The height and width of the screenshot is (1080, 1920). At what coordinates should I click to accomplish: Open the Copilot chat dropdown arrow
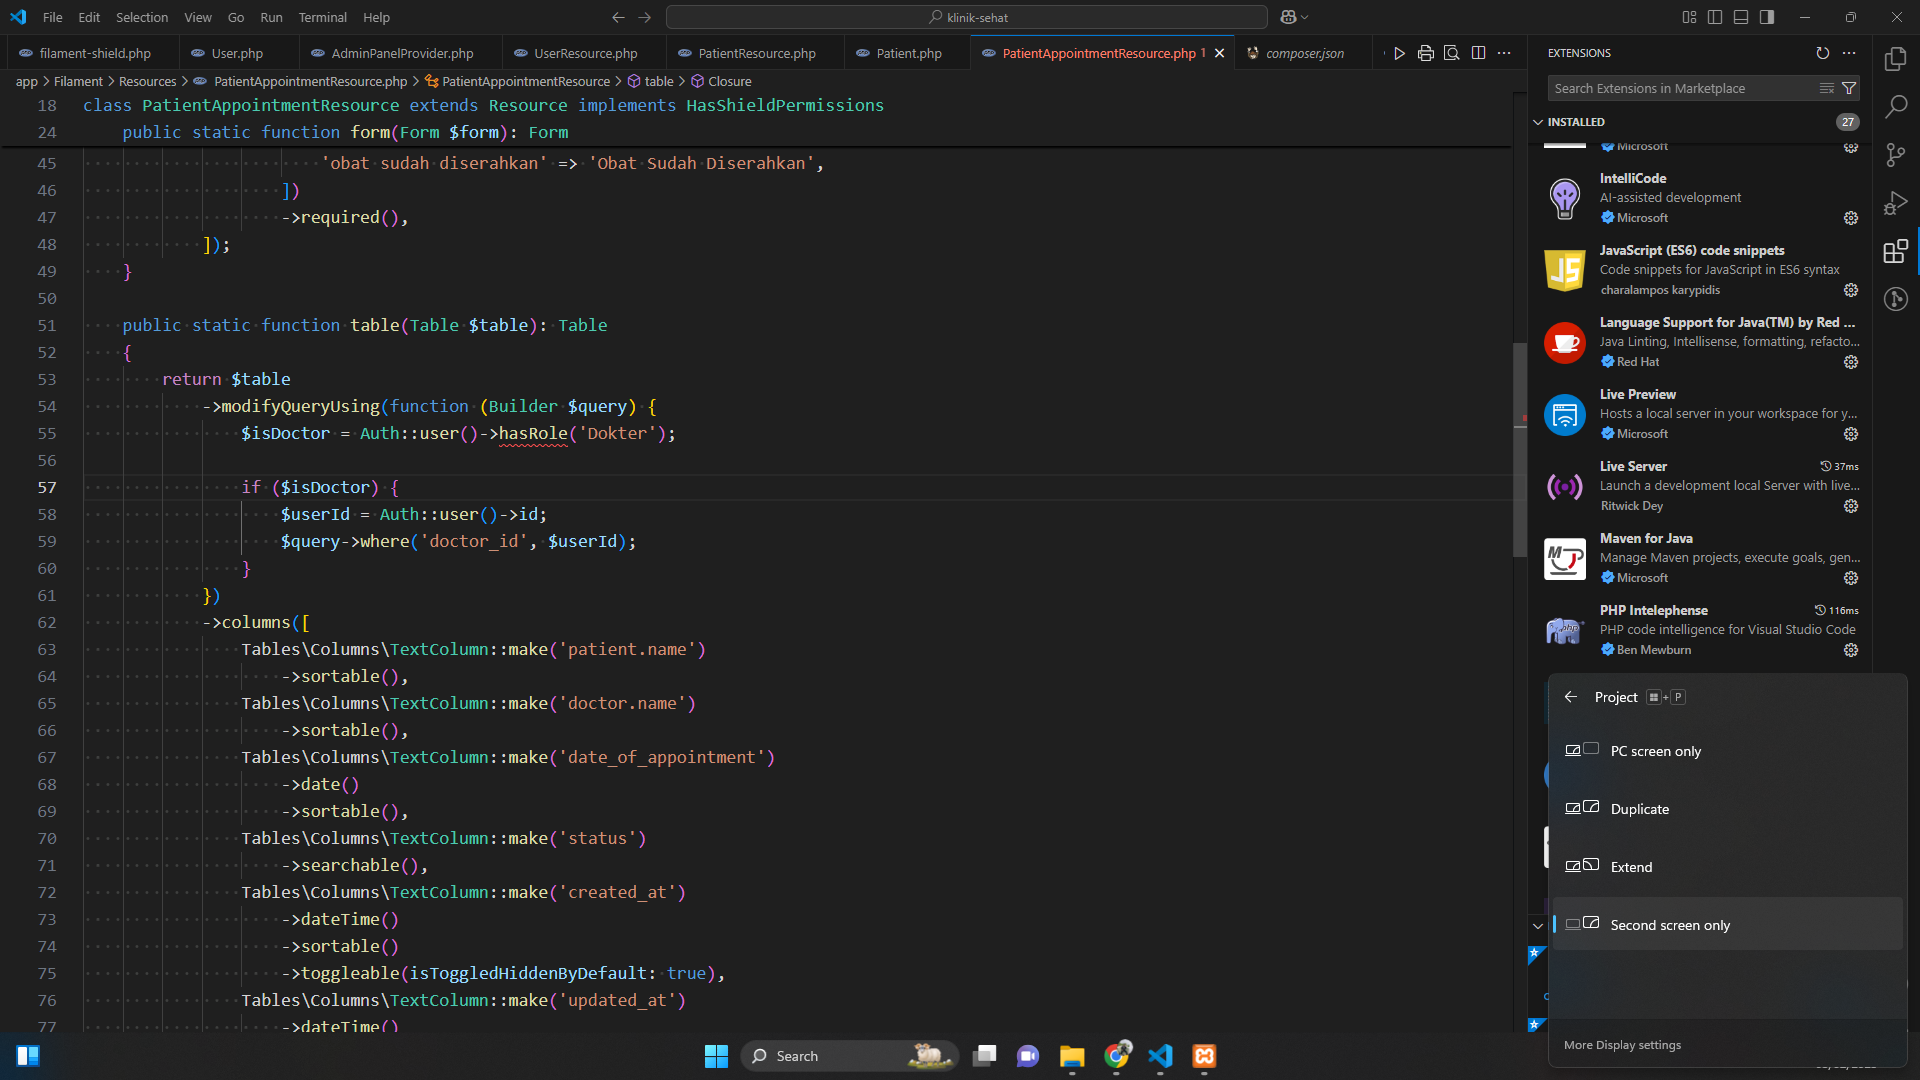tap(1305, 17)
